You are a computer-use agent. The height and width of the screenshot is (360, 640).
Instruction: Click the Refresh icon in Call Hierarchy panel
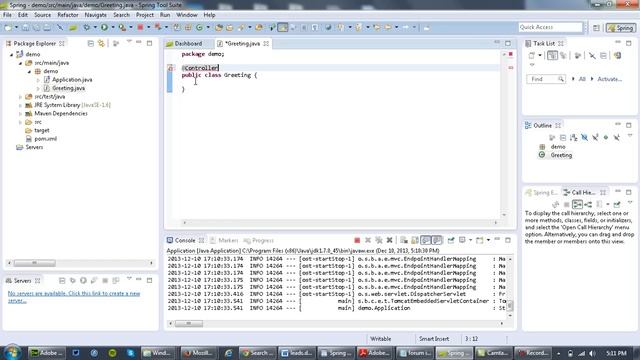pyautogui.click(x=556, y=204)
